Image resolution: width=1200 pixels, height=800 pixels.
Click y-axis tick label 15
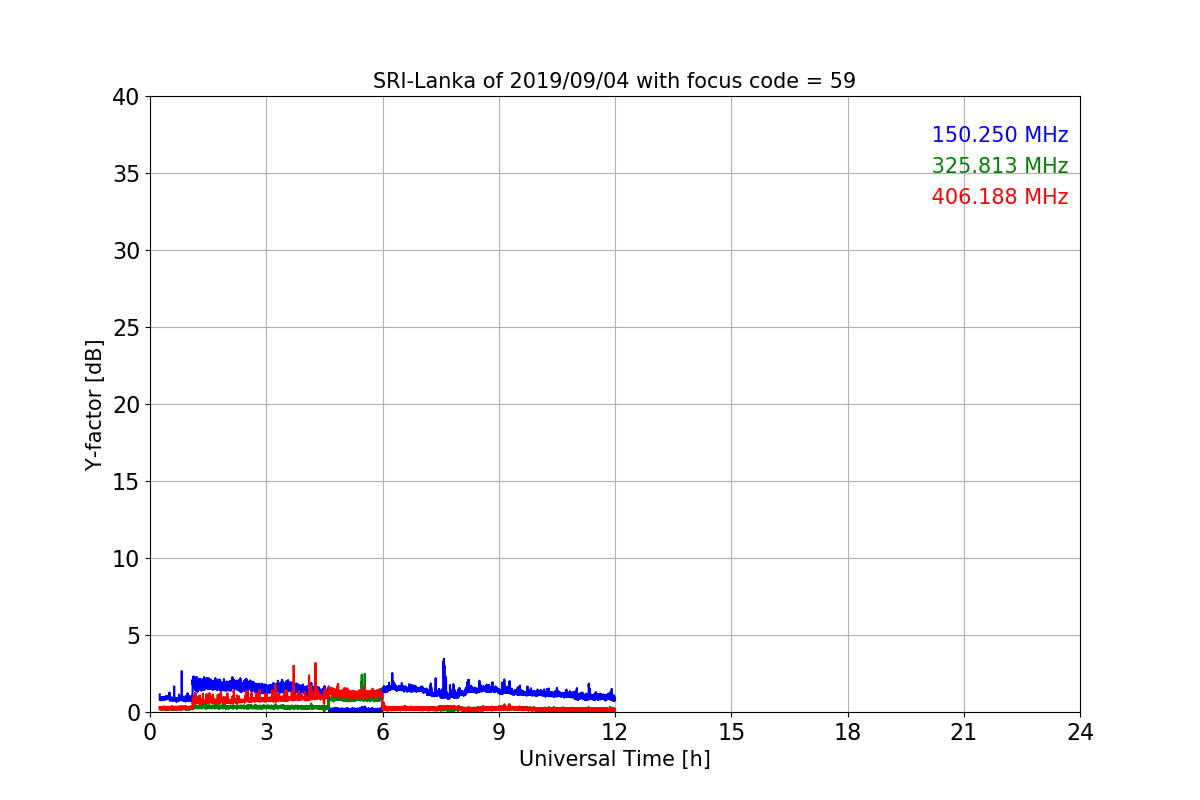tap(126, 482)
